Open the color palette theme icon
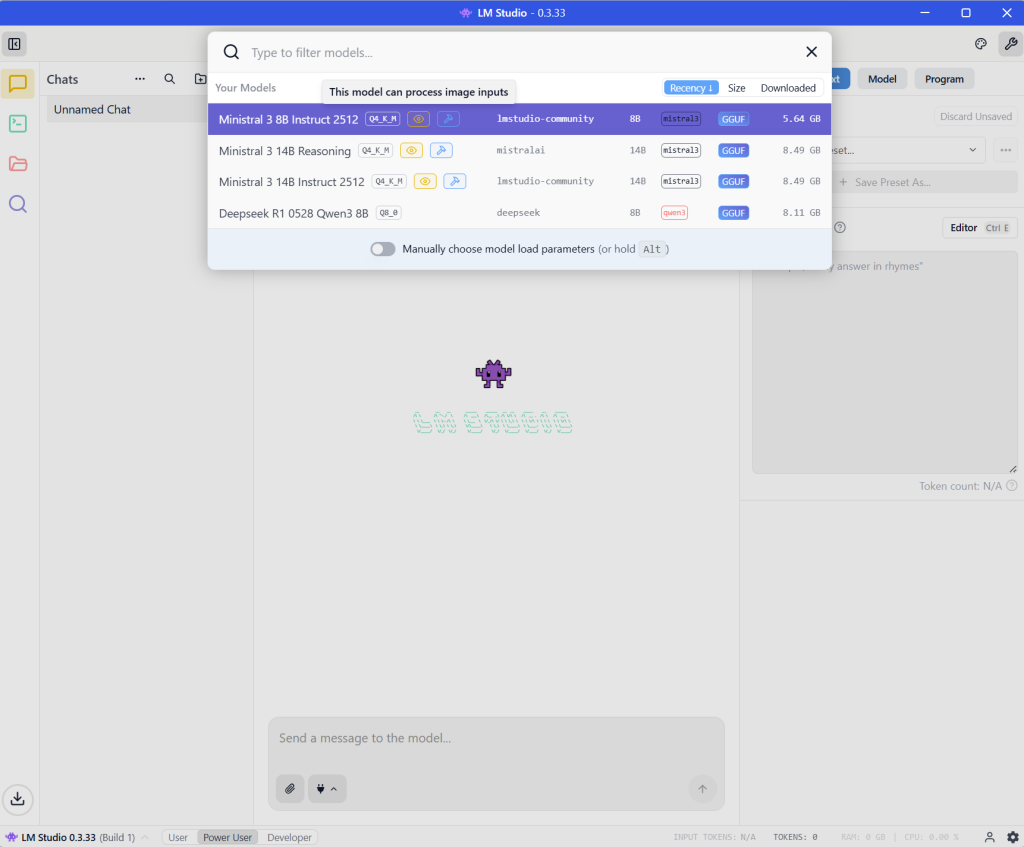This screenshot has width=1024, height=847. [980, 44]
